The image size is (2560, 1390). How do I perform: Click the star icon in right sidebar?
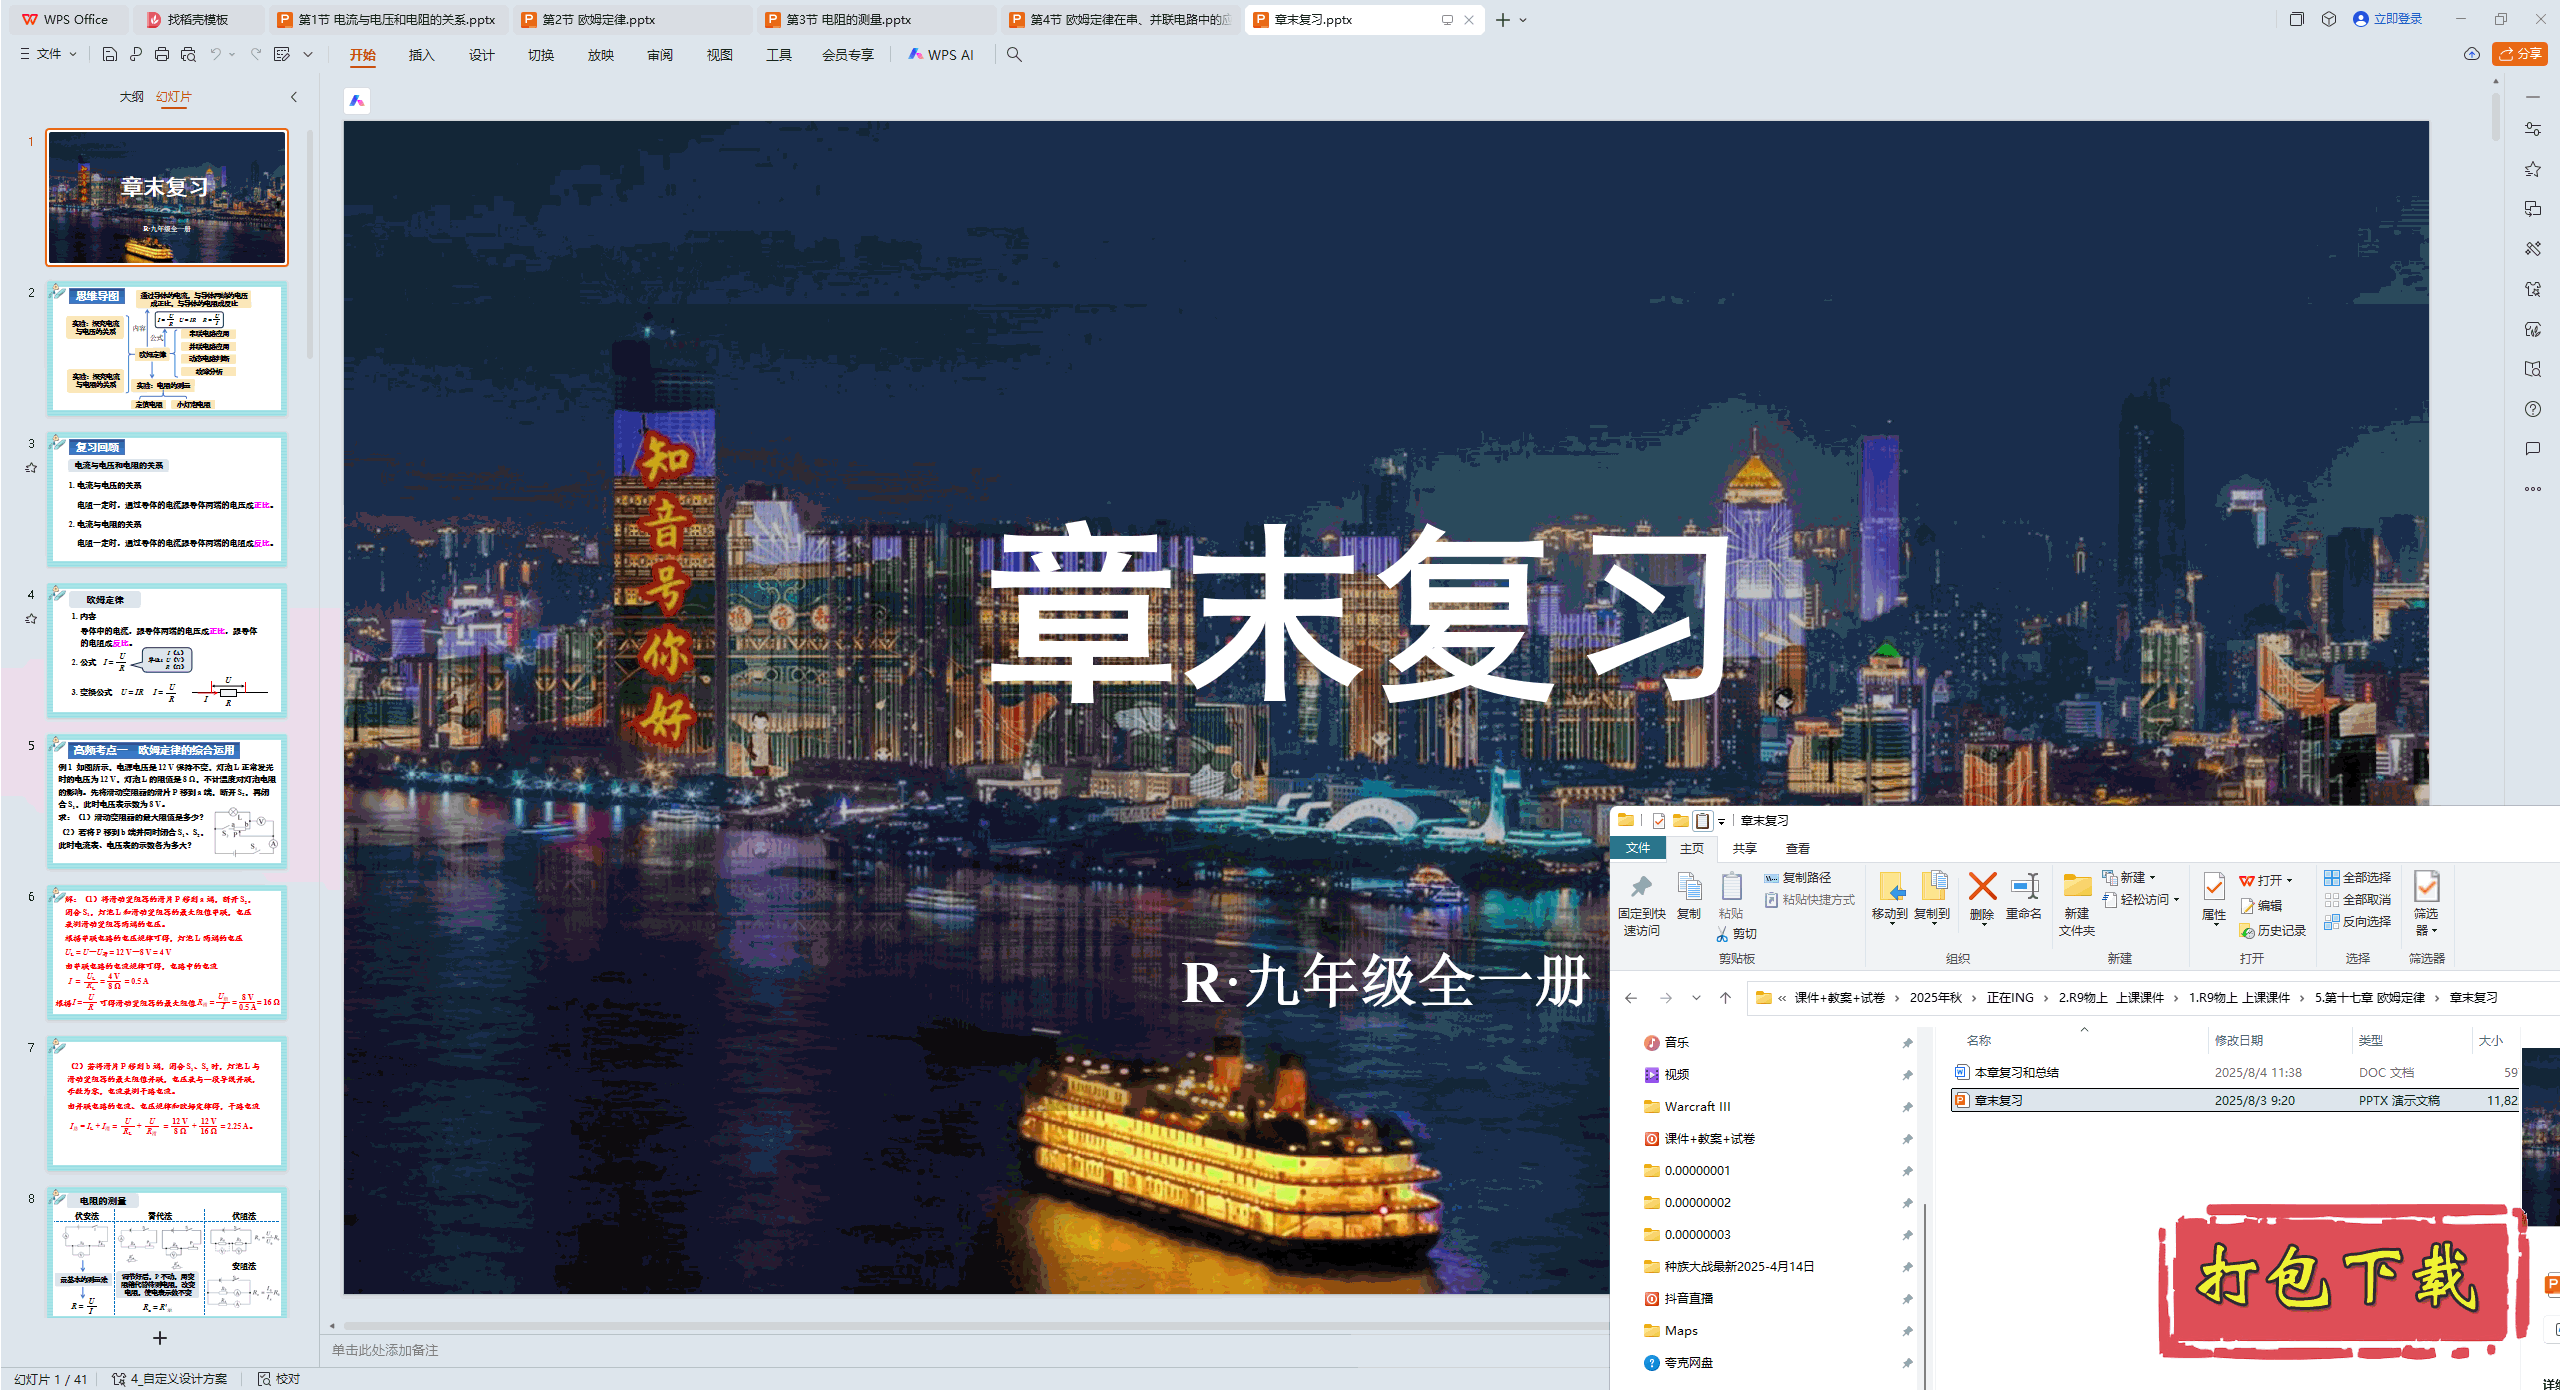click(x=2532, y=169)
